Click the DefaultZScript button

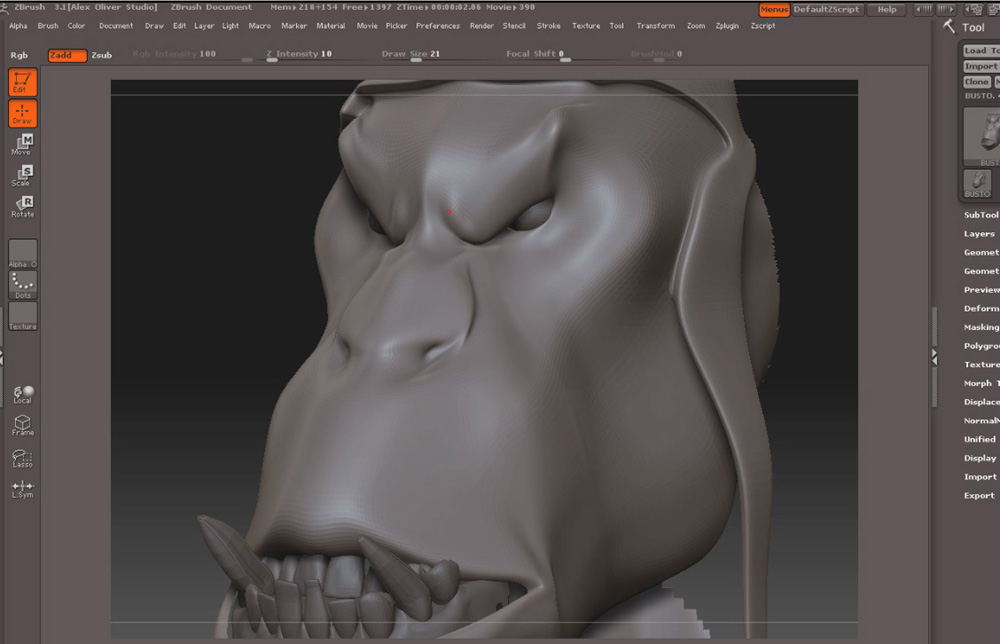pyautogui.click(x=826, y=9)
